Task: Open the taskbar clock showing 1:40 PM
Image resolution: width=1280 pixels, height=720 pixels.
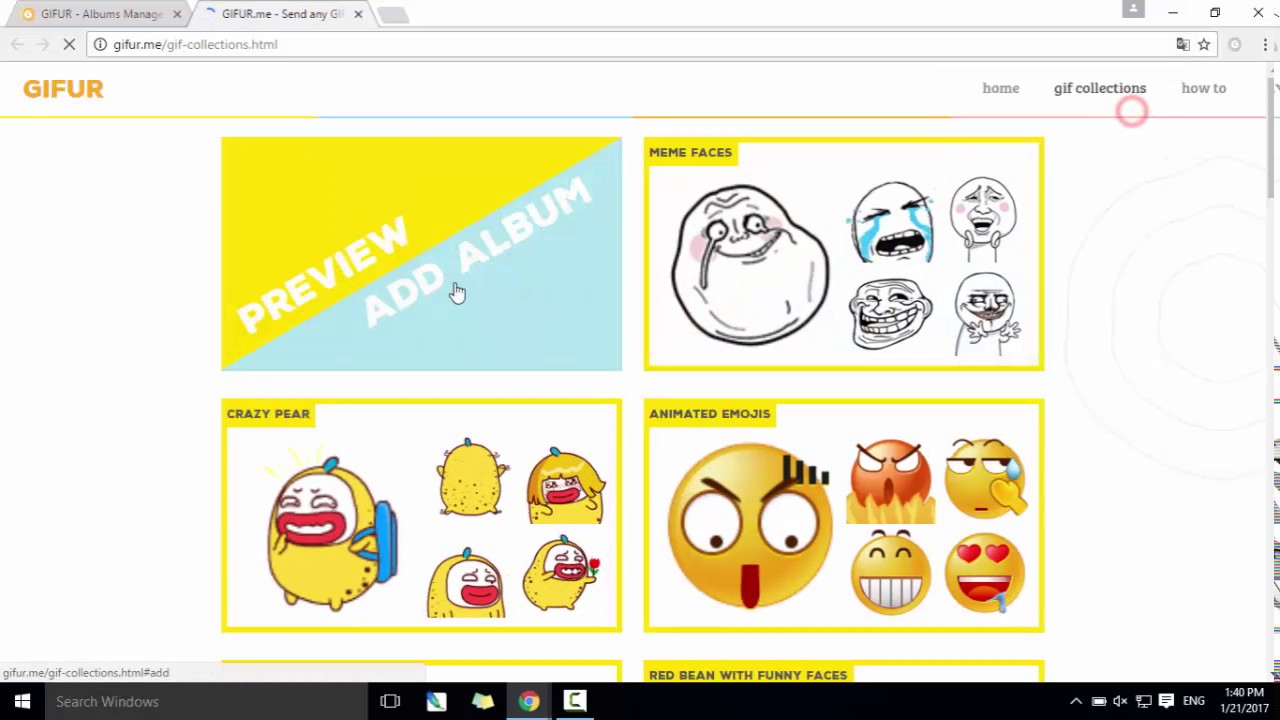Action: pyautogui.click(x=1243, y=701)
